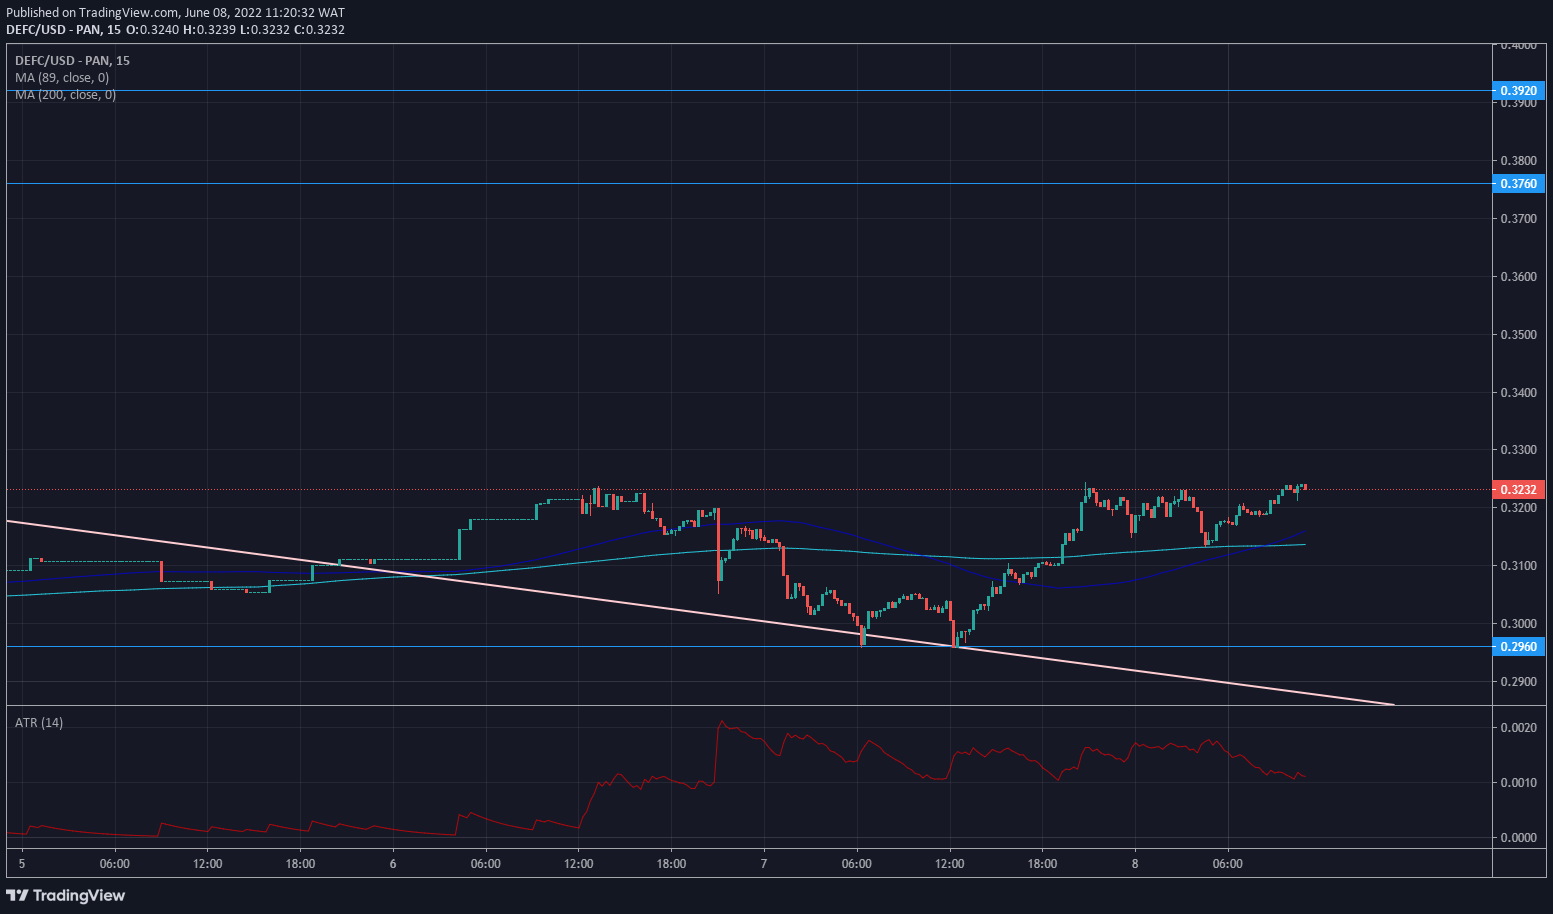The height and width of the screenshot is (914, 1553).
Task: Click the ATR axis value 0.0000
Action: (1518, 838)
